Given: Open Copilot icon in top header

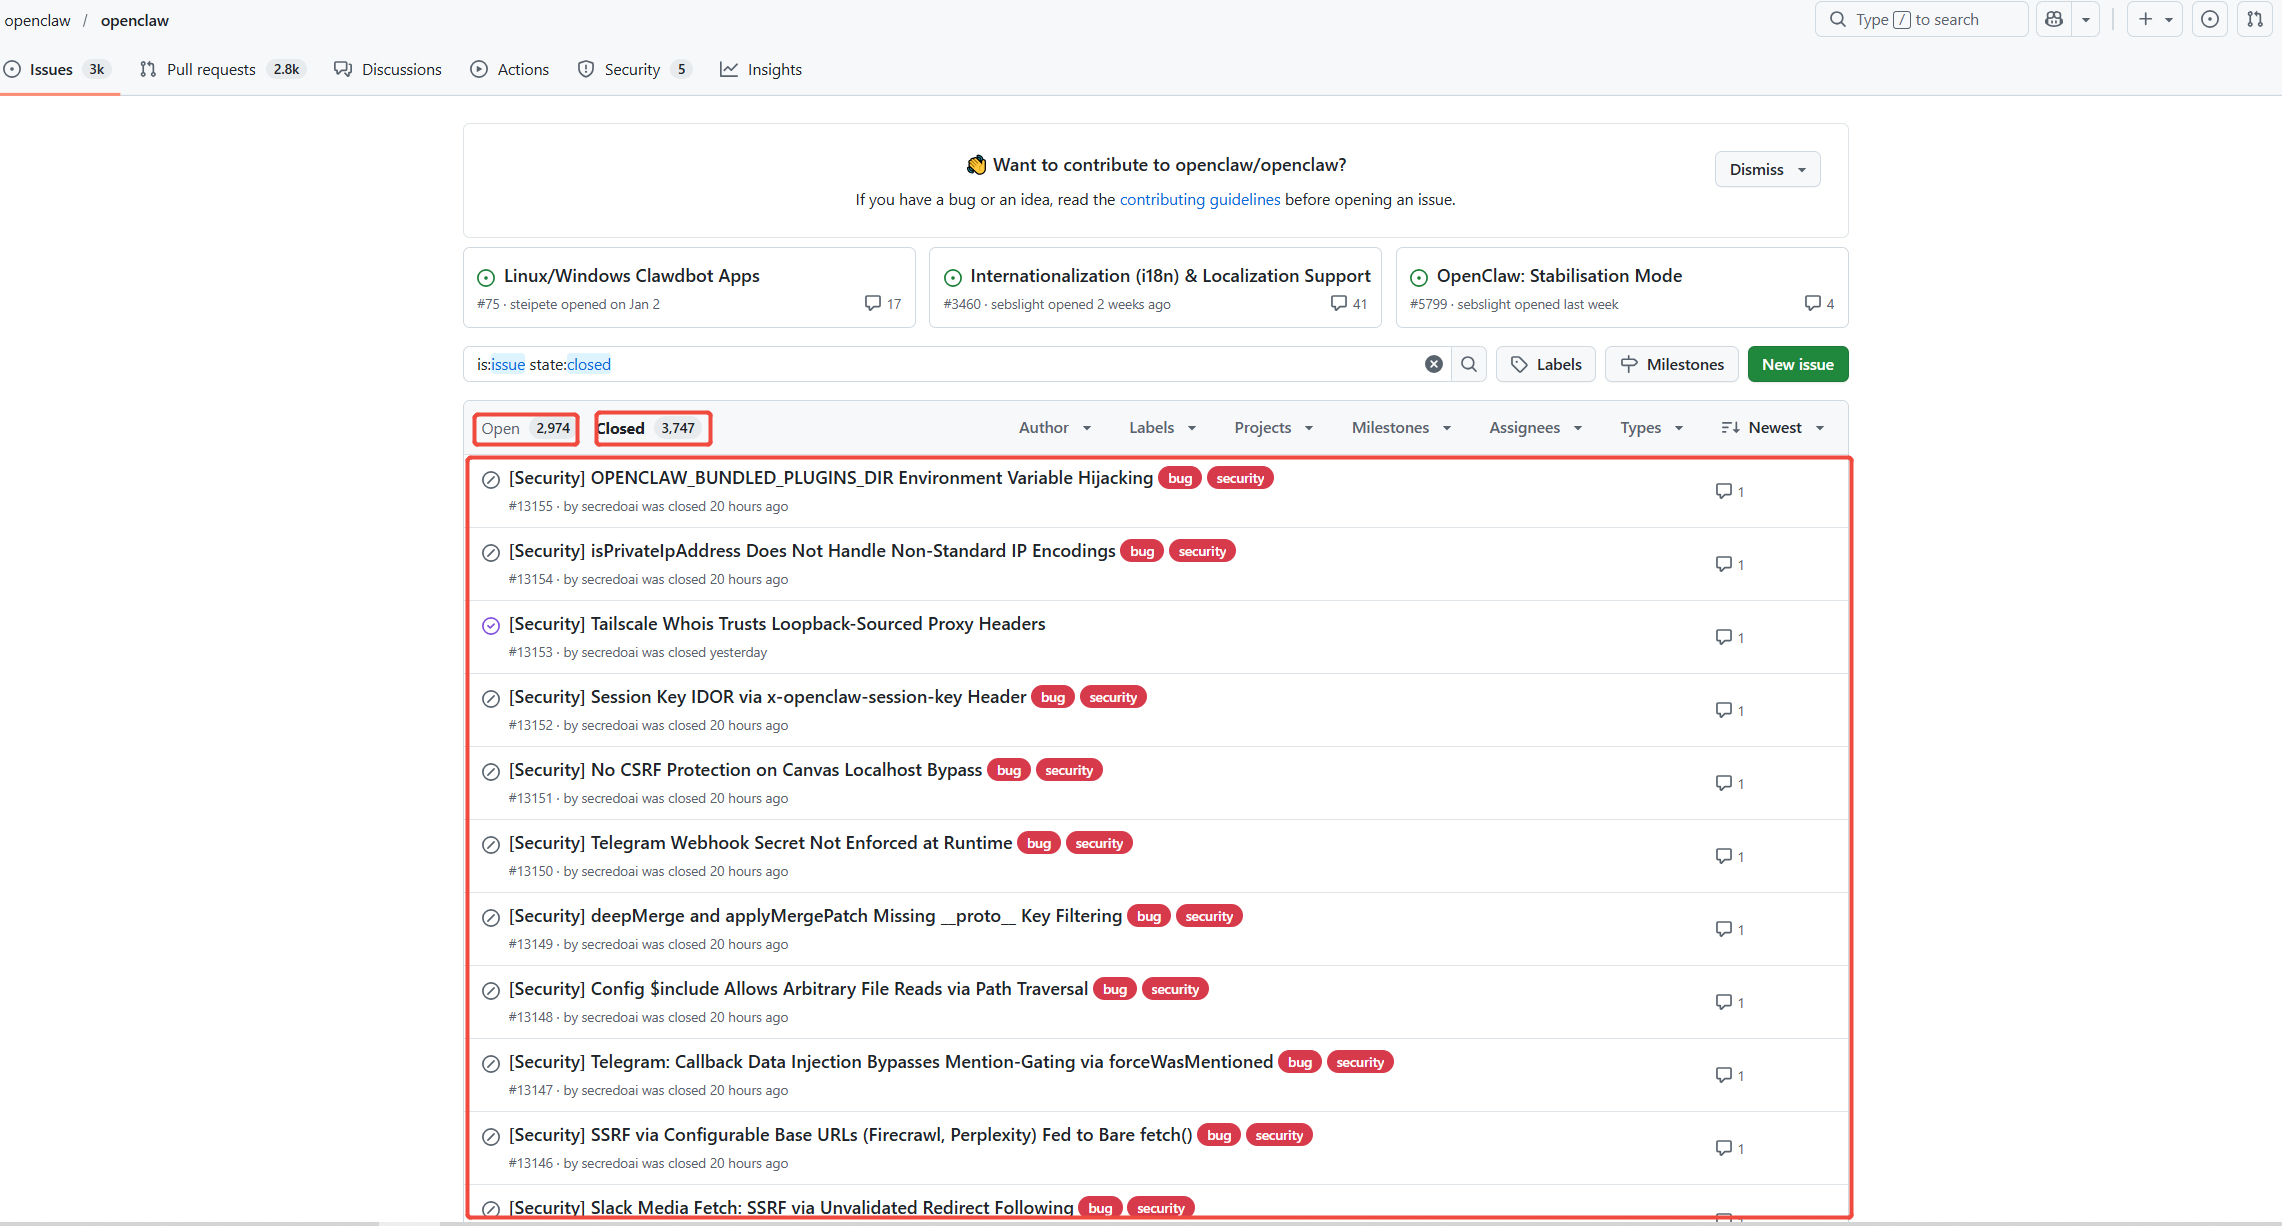Looking at the screenshot, I should point(2054,19).
